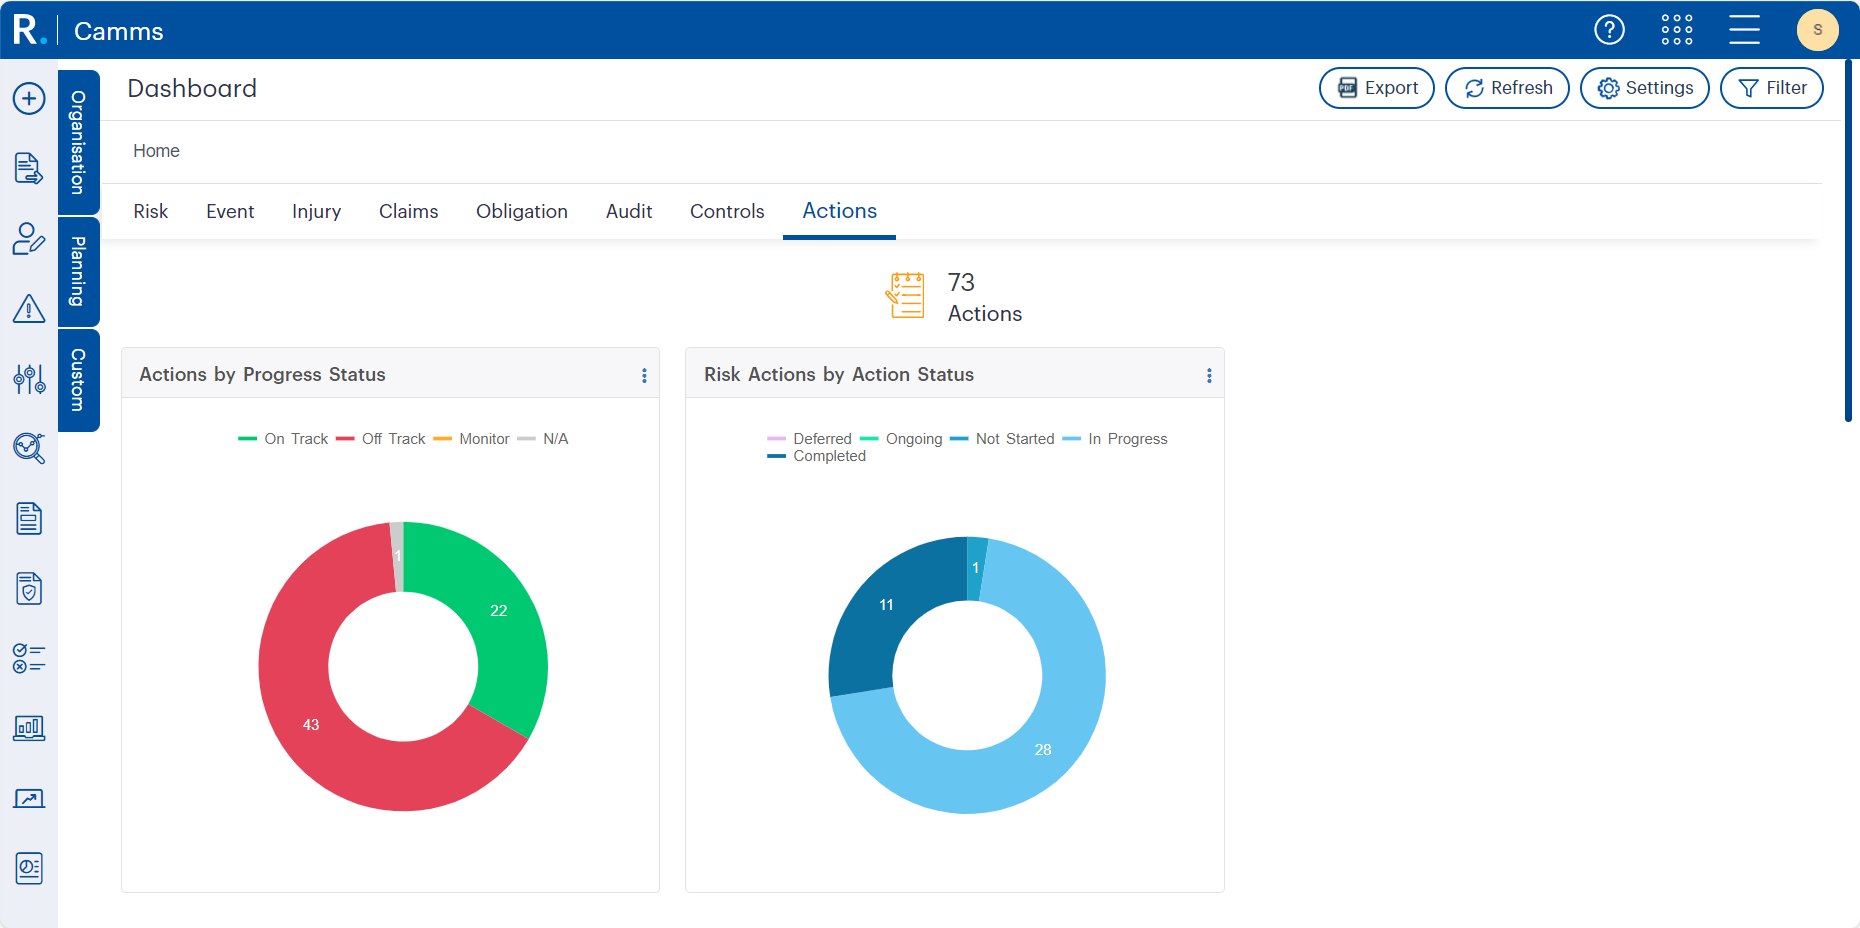Screen dimensions: 1860x928
Task: Toggle the Monitor legend item
Action: 472,439
